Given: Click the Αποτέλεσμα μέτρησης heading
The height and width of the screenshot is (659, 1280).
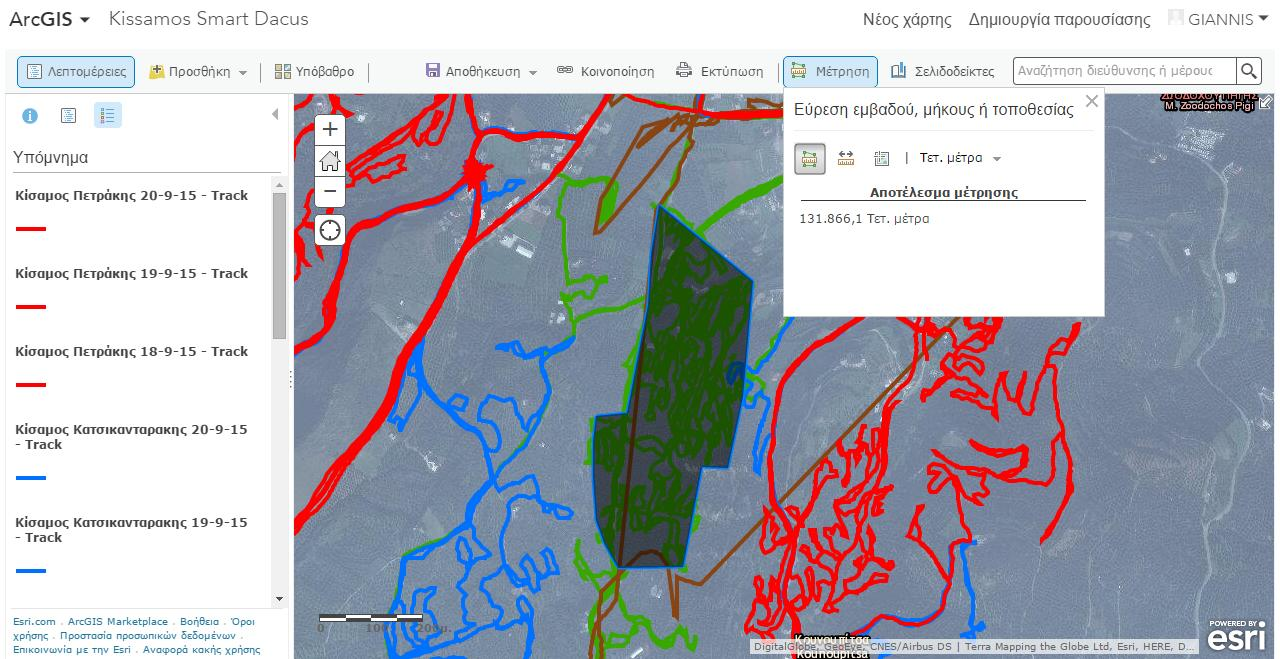Looking at the screenshot, I should 944,192.
